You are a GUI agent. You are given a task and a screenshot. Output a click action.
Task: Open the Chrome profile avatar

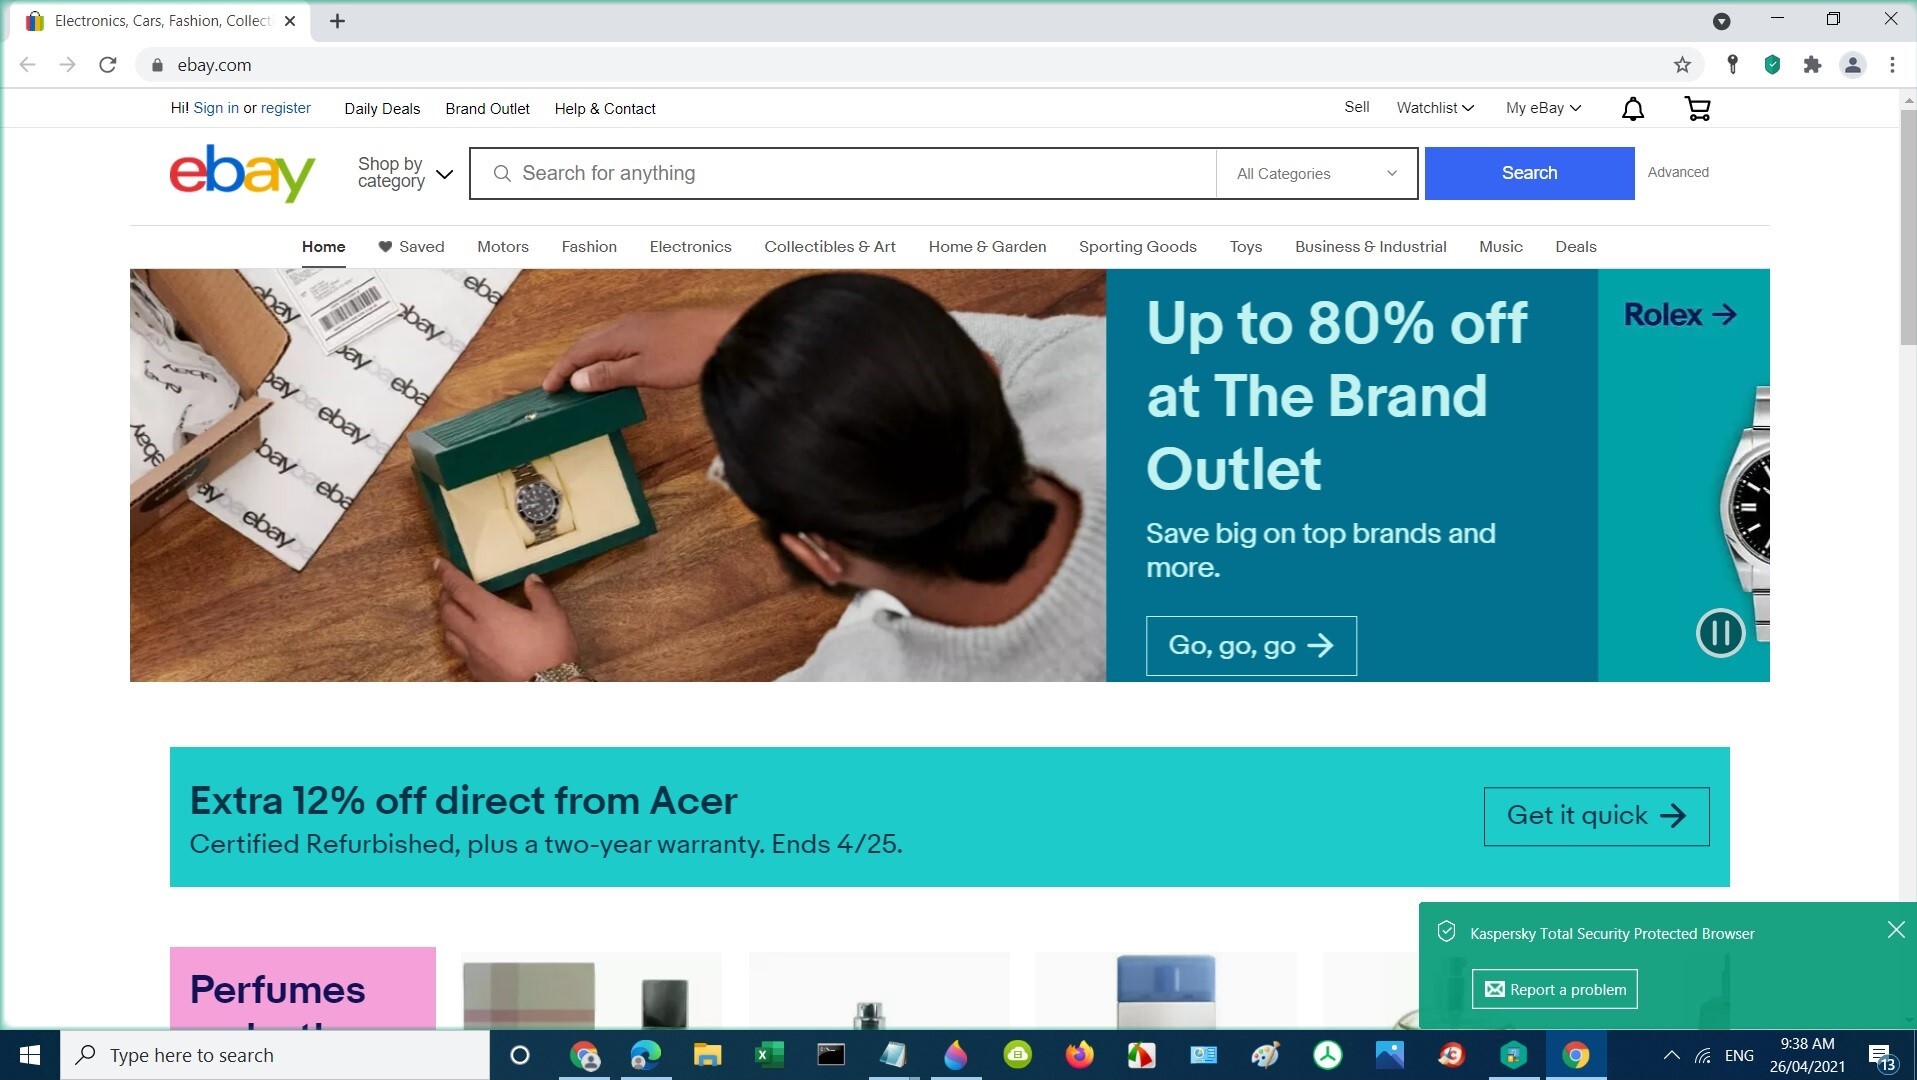[x=1852, y=65]
